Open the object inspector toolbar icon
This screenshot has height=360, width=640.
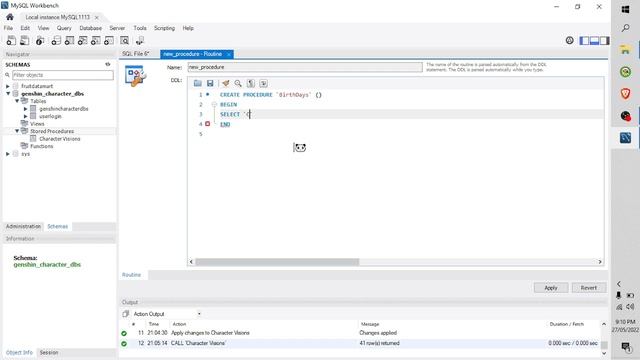point(40,40)
